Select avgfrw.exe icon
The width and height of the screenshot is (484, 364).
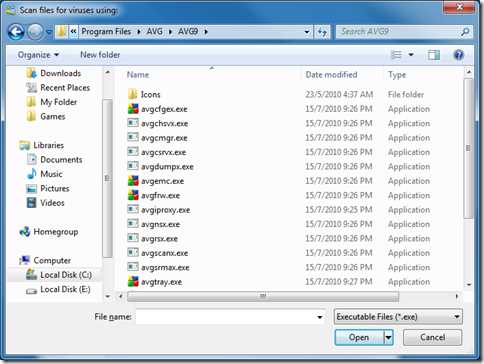pos(133,195)
